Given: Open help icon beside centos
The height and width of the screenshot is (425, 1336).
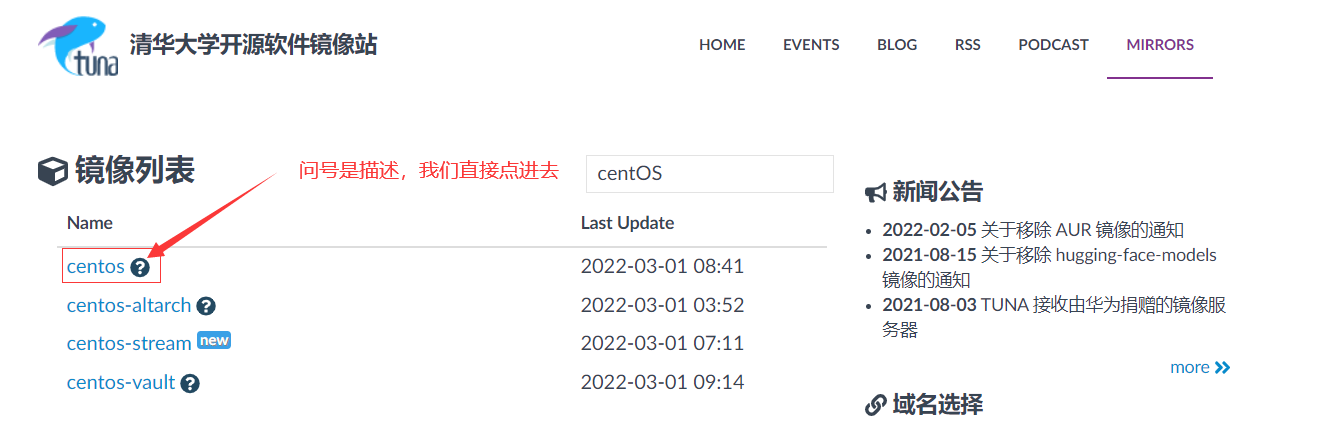Looking at the screenshot, I should point(140,267).
